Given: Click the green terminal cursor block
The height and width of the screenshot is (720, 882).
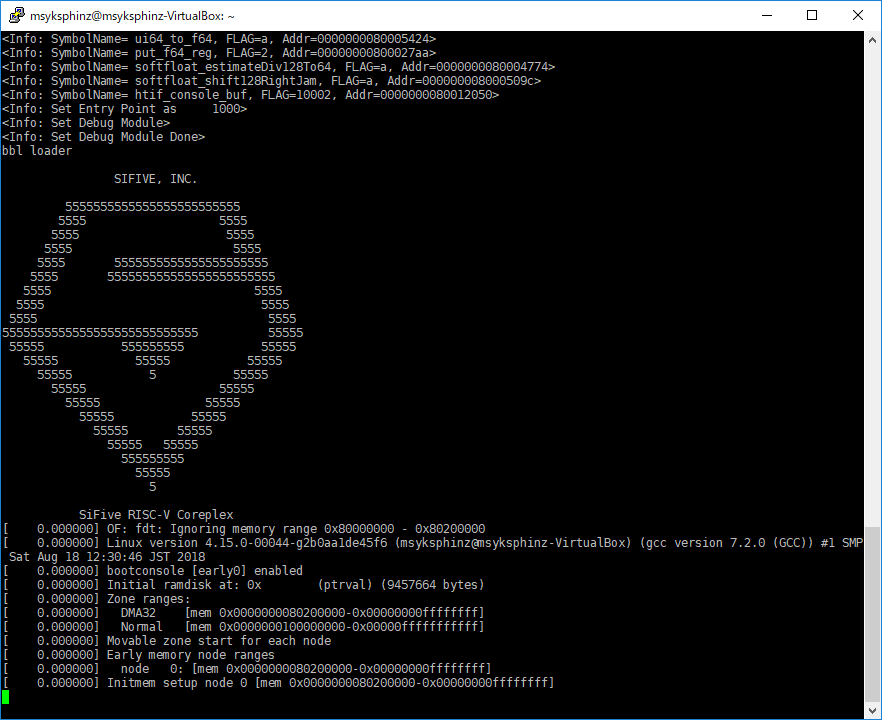Looking at the screenshot, I should [6, 697].
